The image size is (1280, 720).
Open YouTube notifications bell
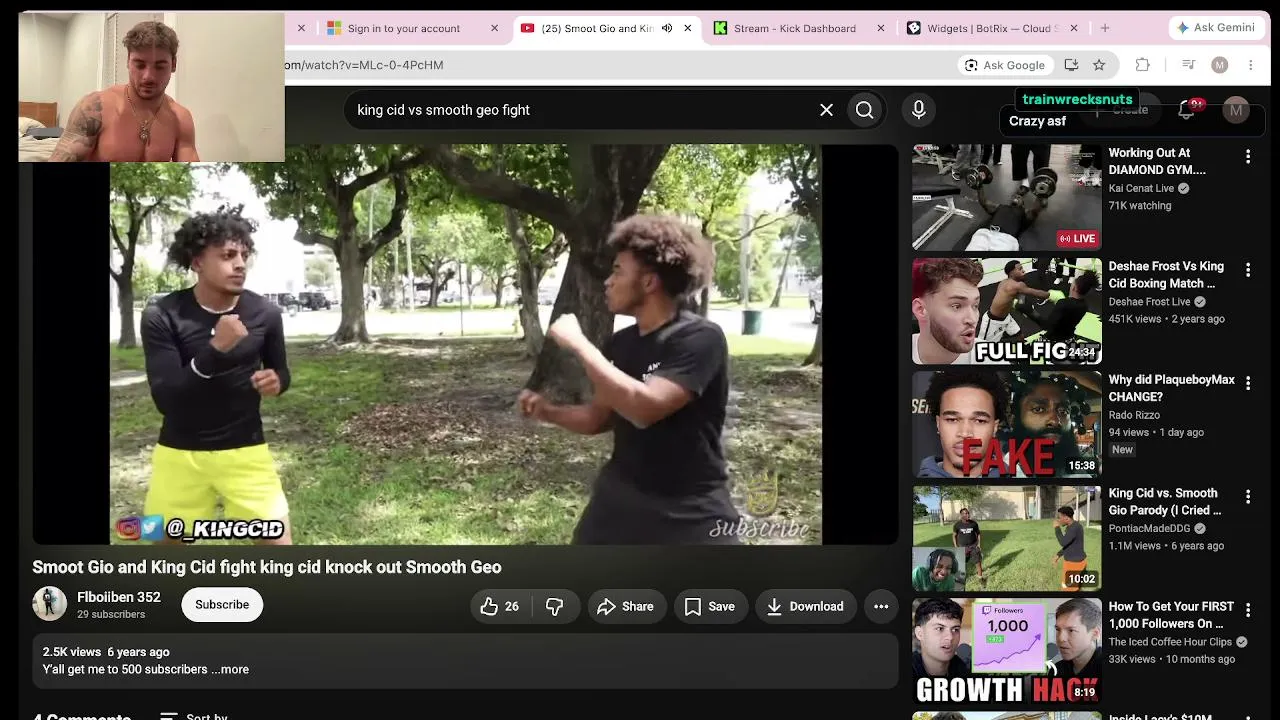[1186, 110]
